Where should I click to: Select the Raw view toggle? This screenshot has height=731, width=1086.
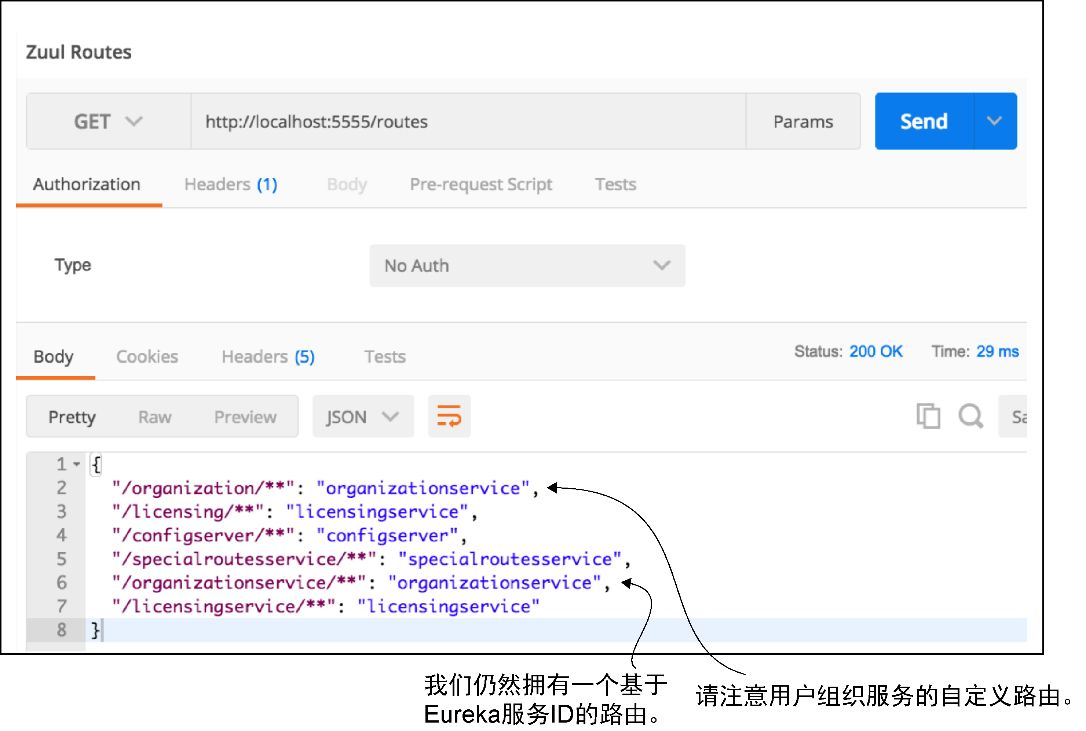(154, 417)
